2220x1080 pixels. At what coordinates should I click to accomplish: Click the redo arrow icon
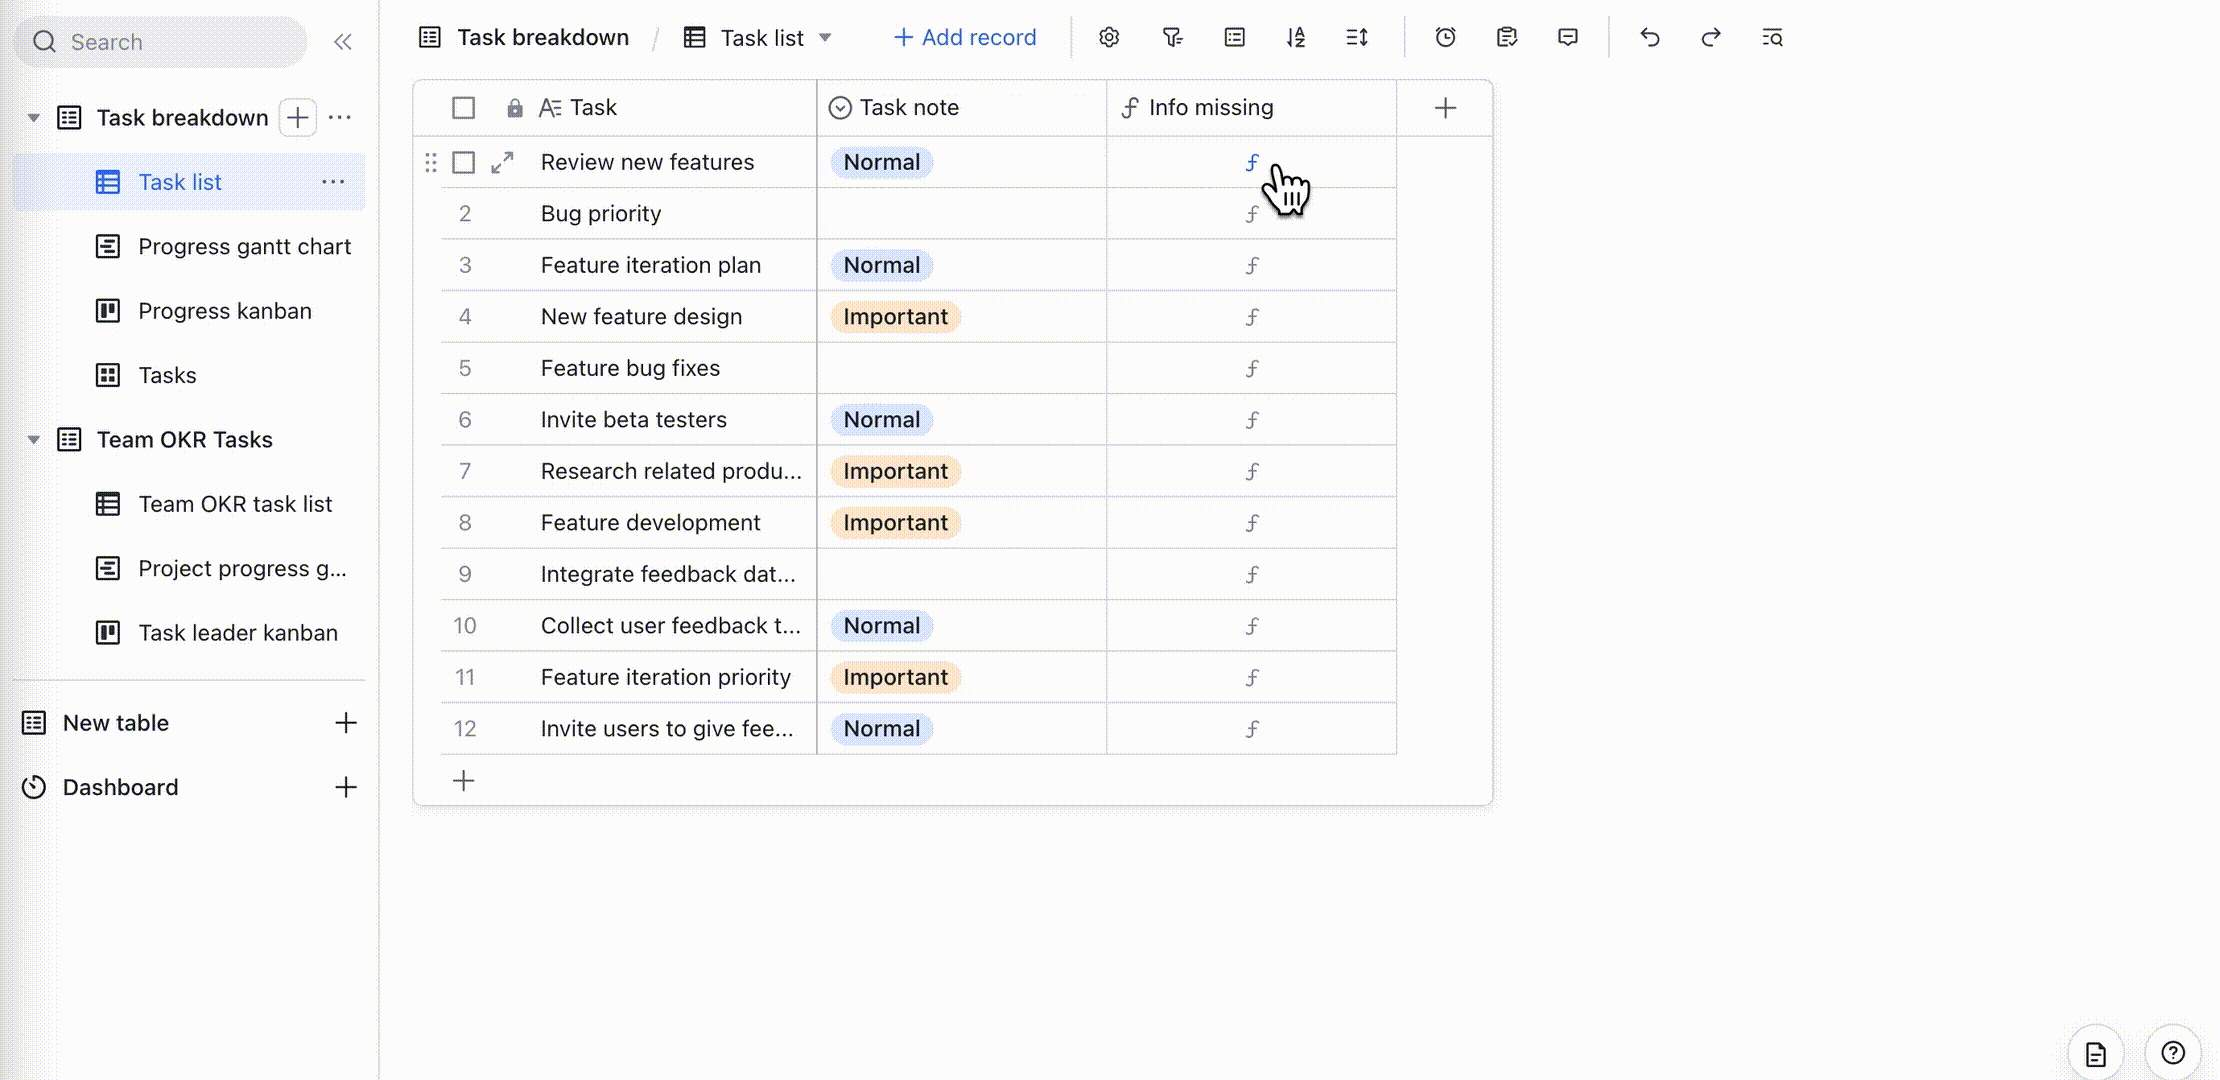click(x=1711, y=38)
